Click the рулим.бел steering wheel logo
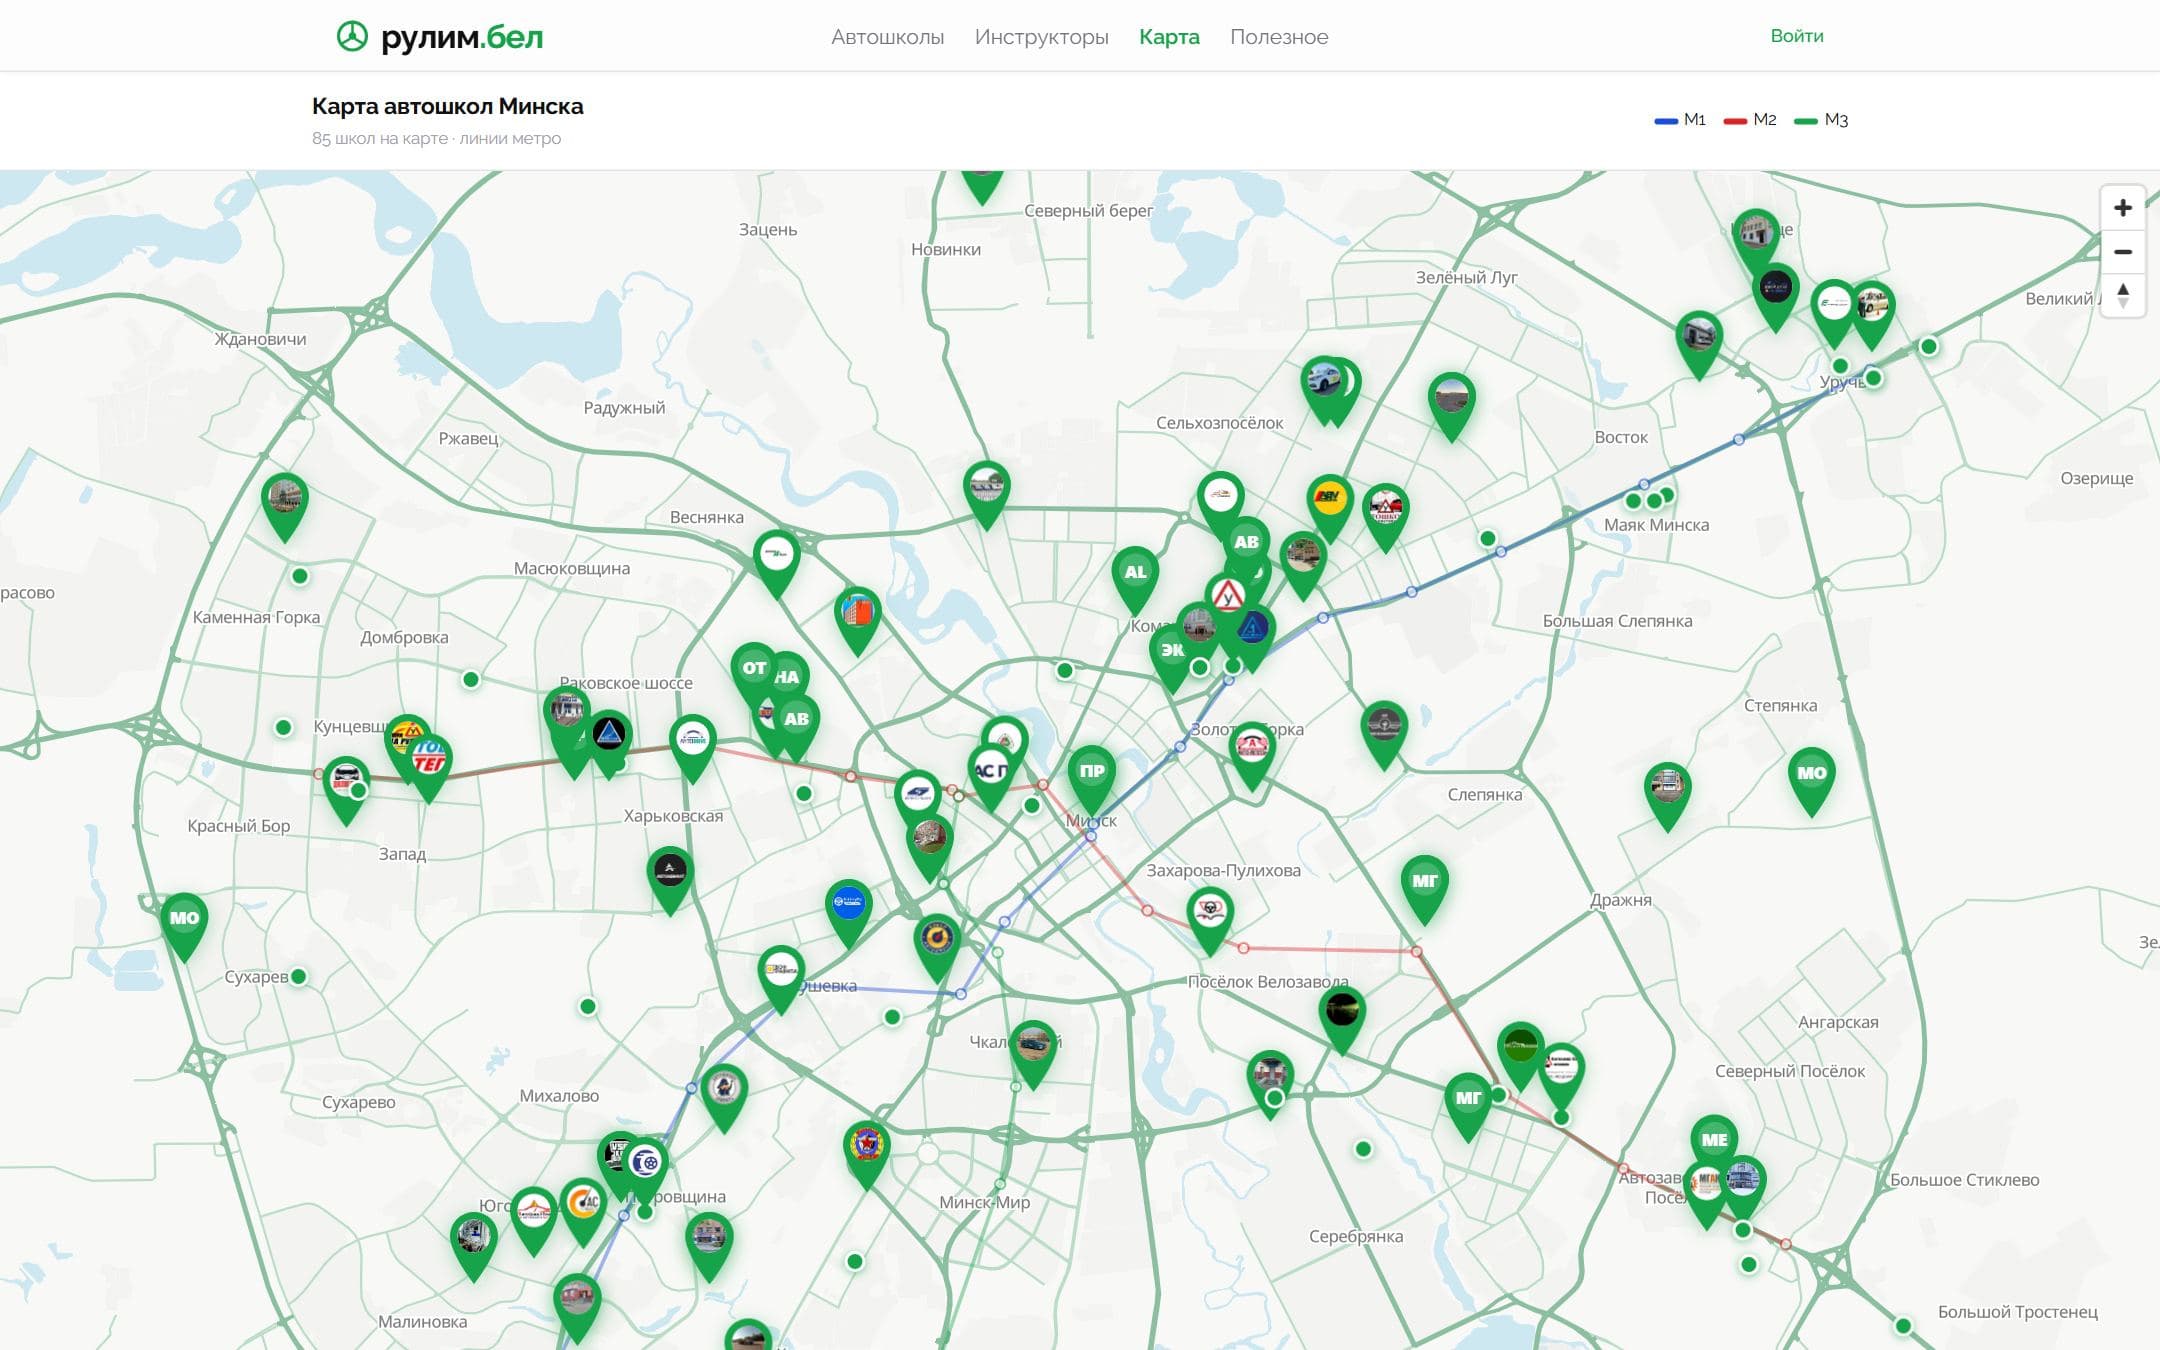 click(352, 37)
